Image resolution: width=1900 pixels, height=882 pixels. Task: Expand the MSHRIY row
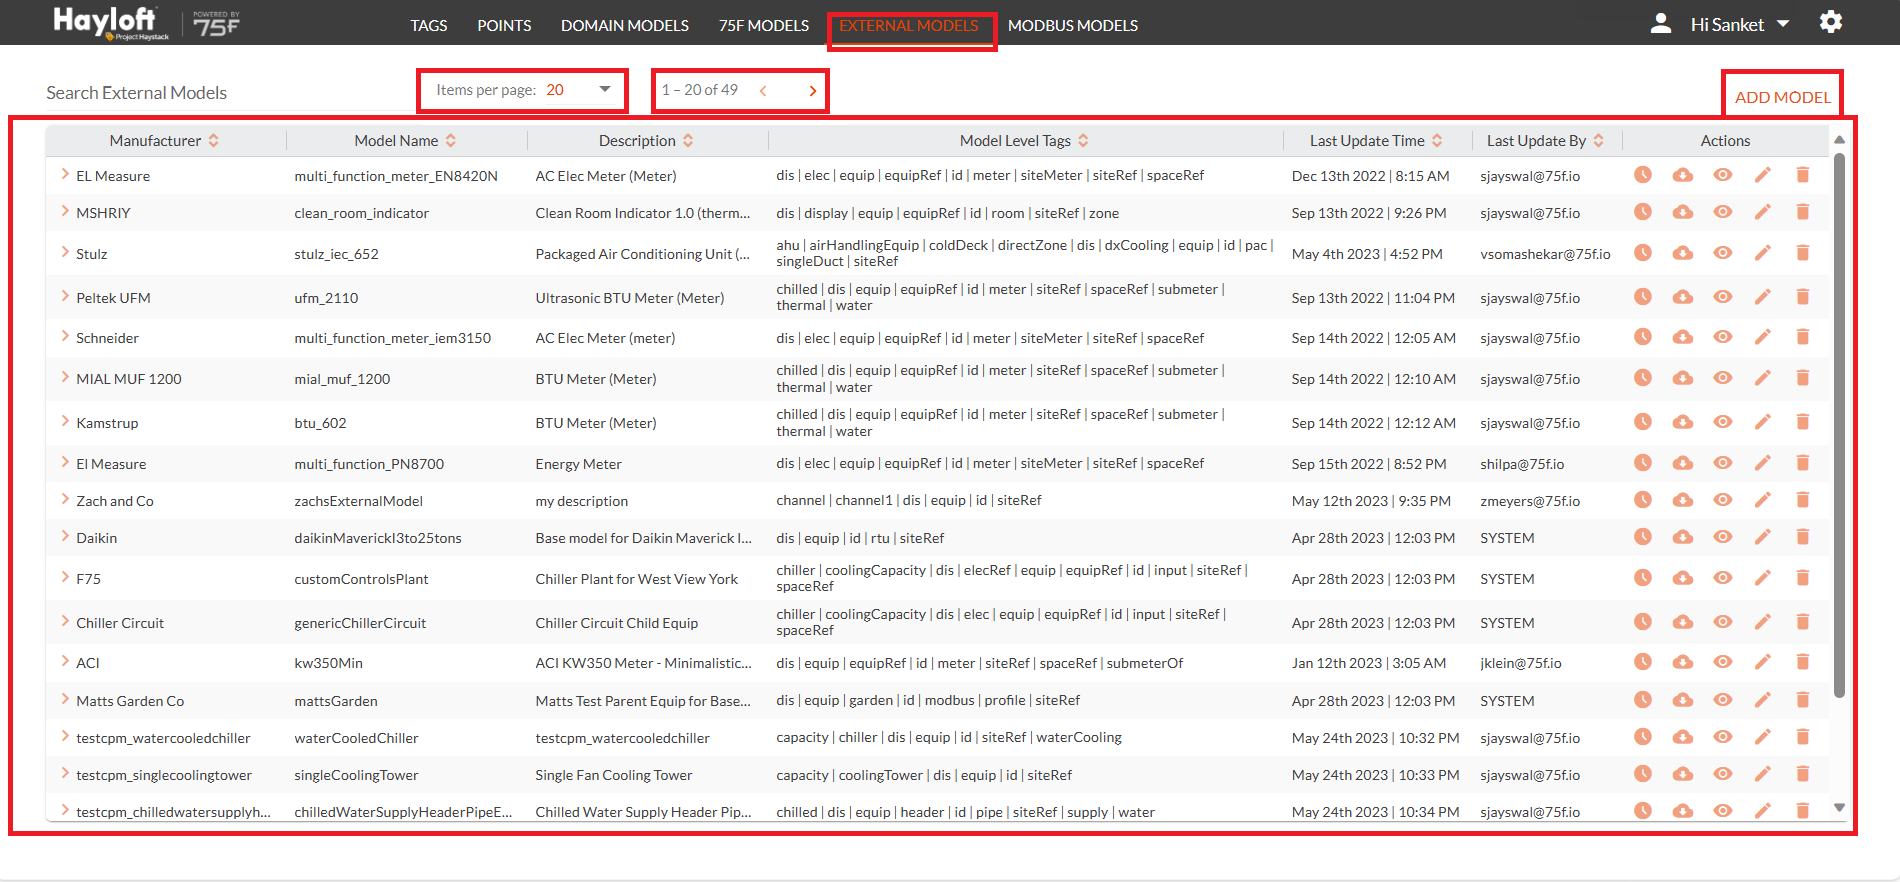pos(65,211)
